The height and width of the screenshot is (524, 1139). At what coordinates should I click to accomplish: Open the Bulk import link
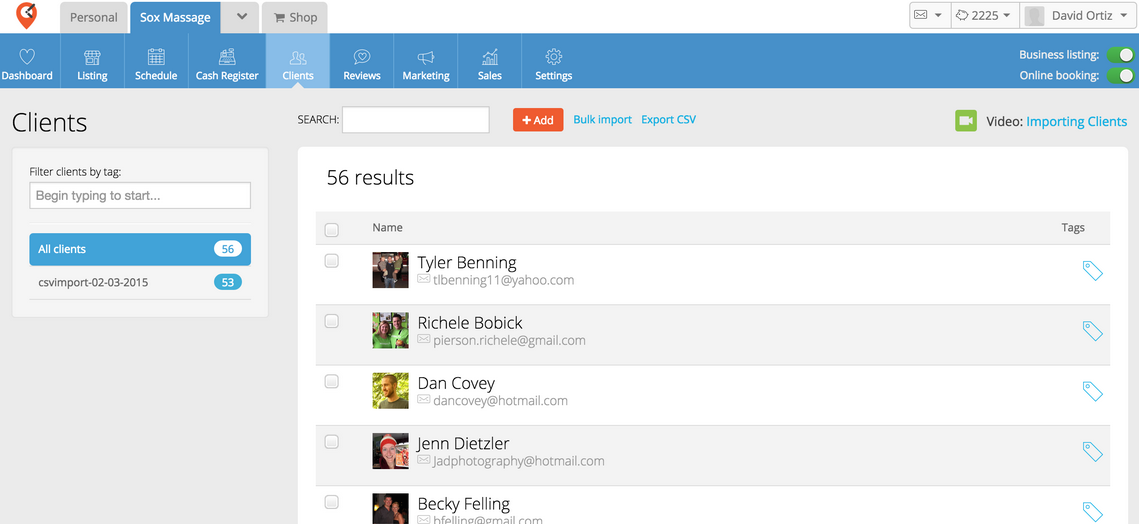(602, 120)
